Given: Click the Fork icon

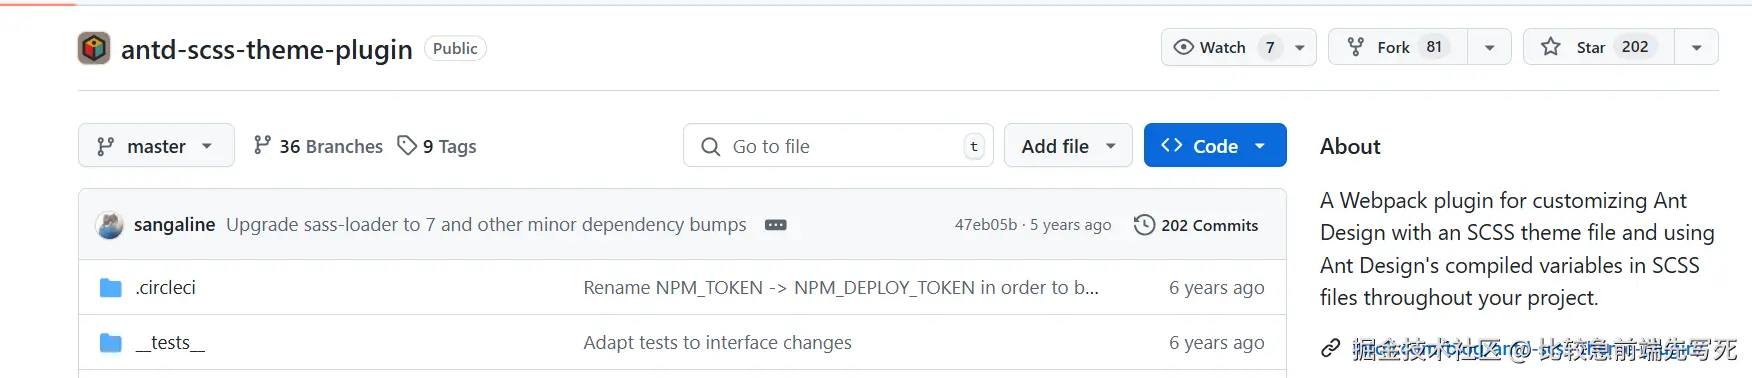Looking at the screenshot, I should click(x=1356, y=47).
